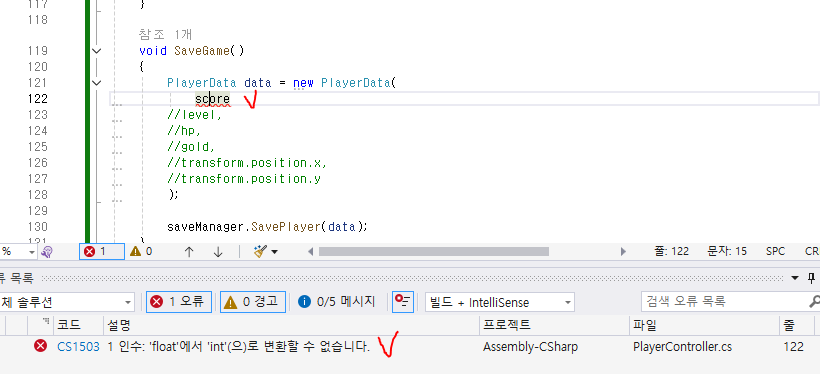Sort by the '코드' column header

coord(78,325)
